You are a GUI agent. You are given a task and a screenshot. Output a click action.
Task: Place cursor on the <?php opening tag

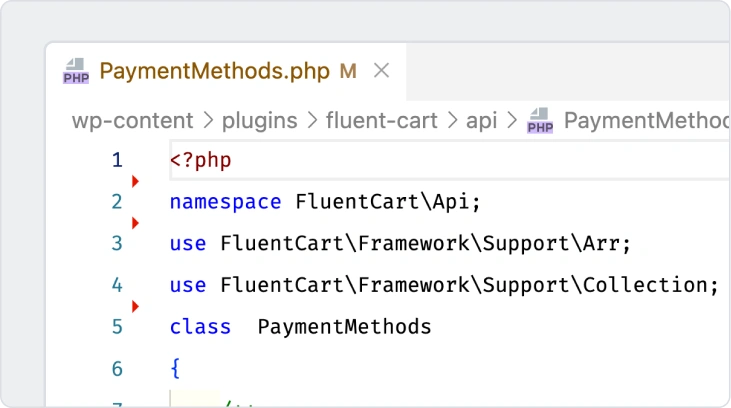point(200,160)
